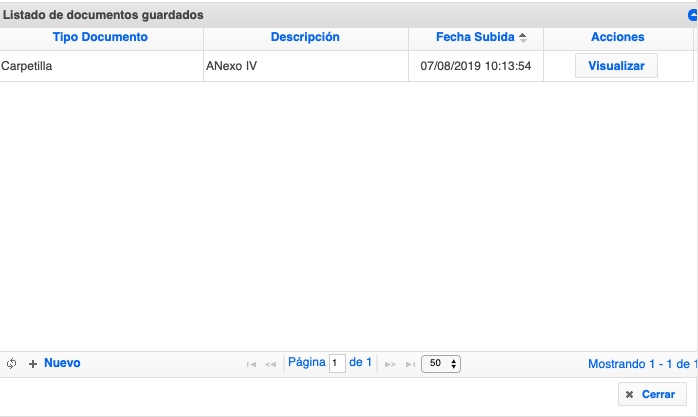This screenshot has height=417, width=698.
Task: Select the Carpetilla cell in the row
Action: [x=27, y=67]
